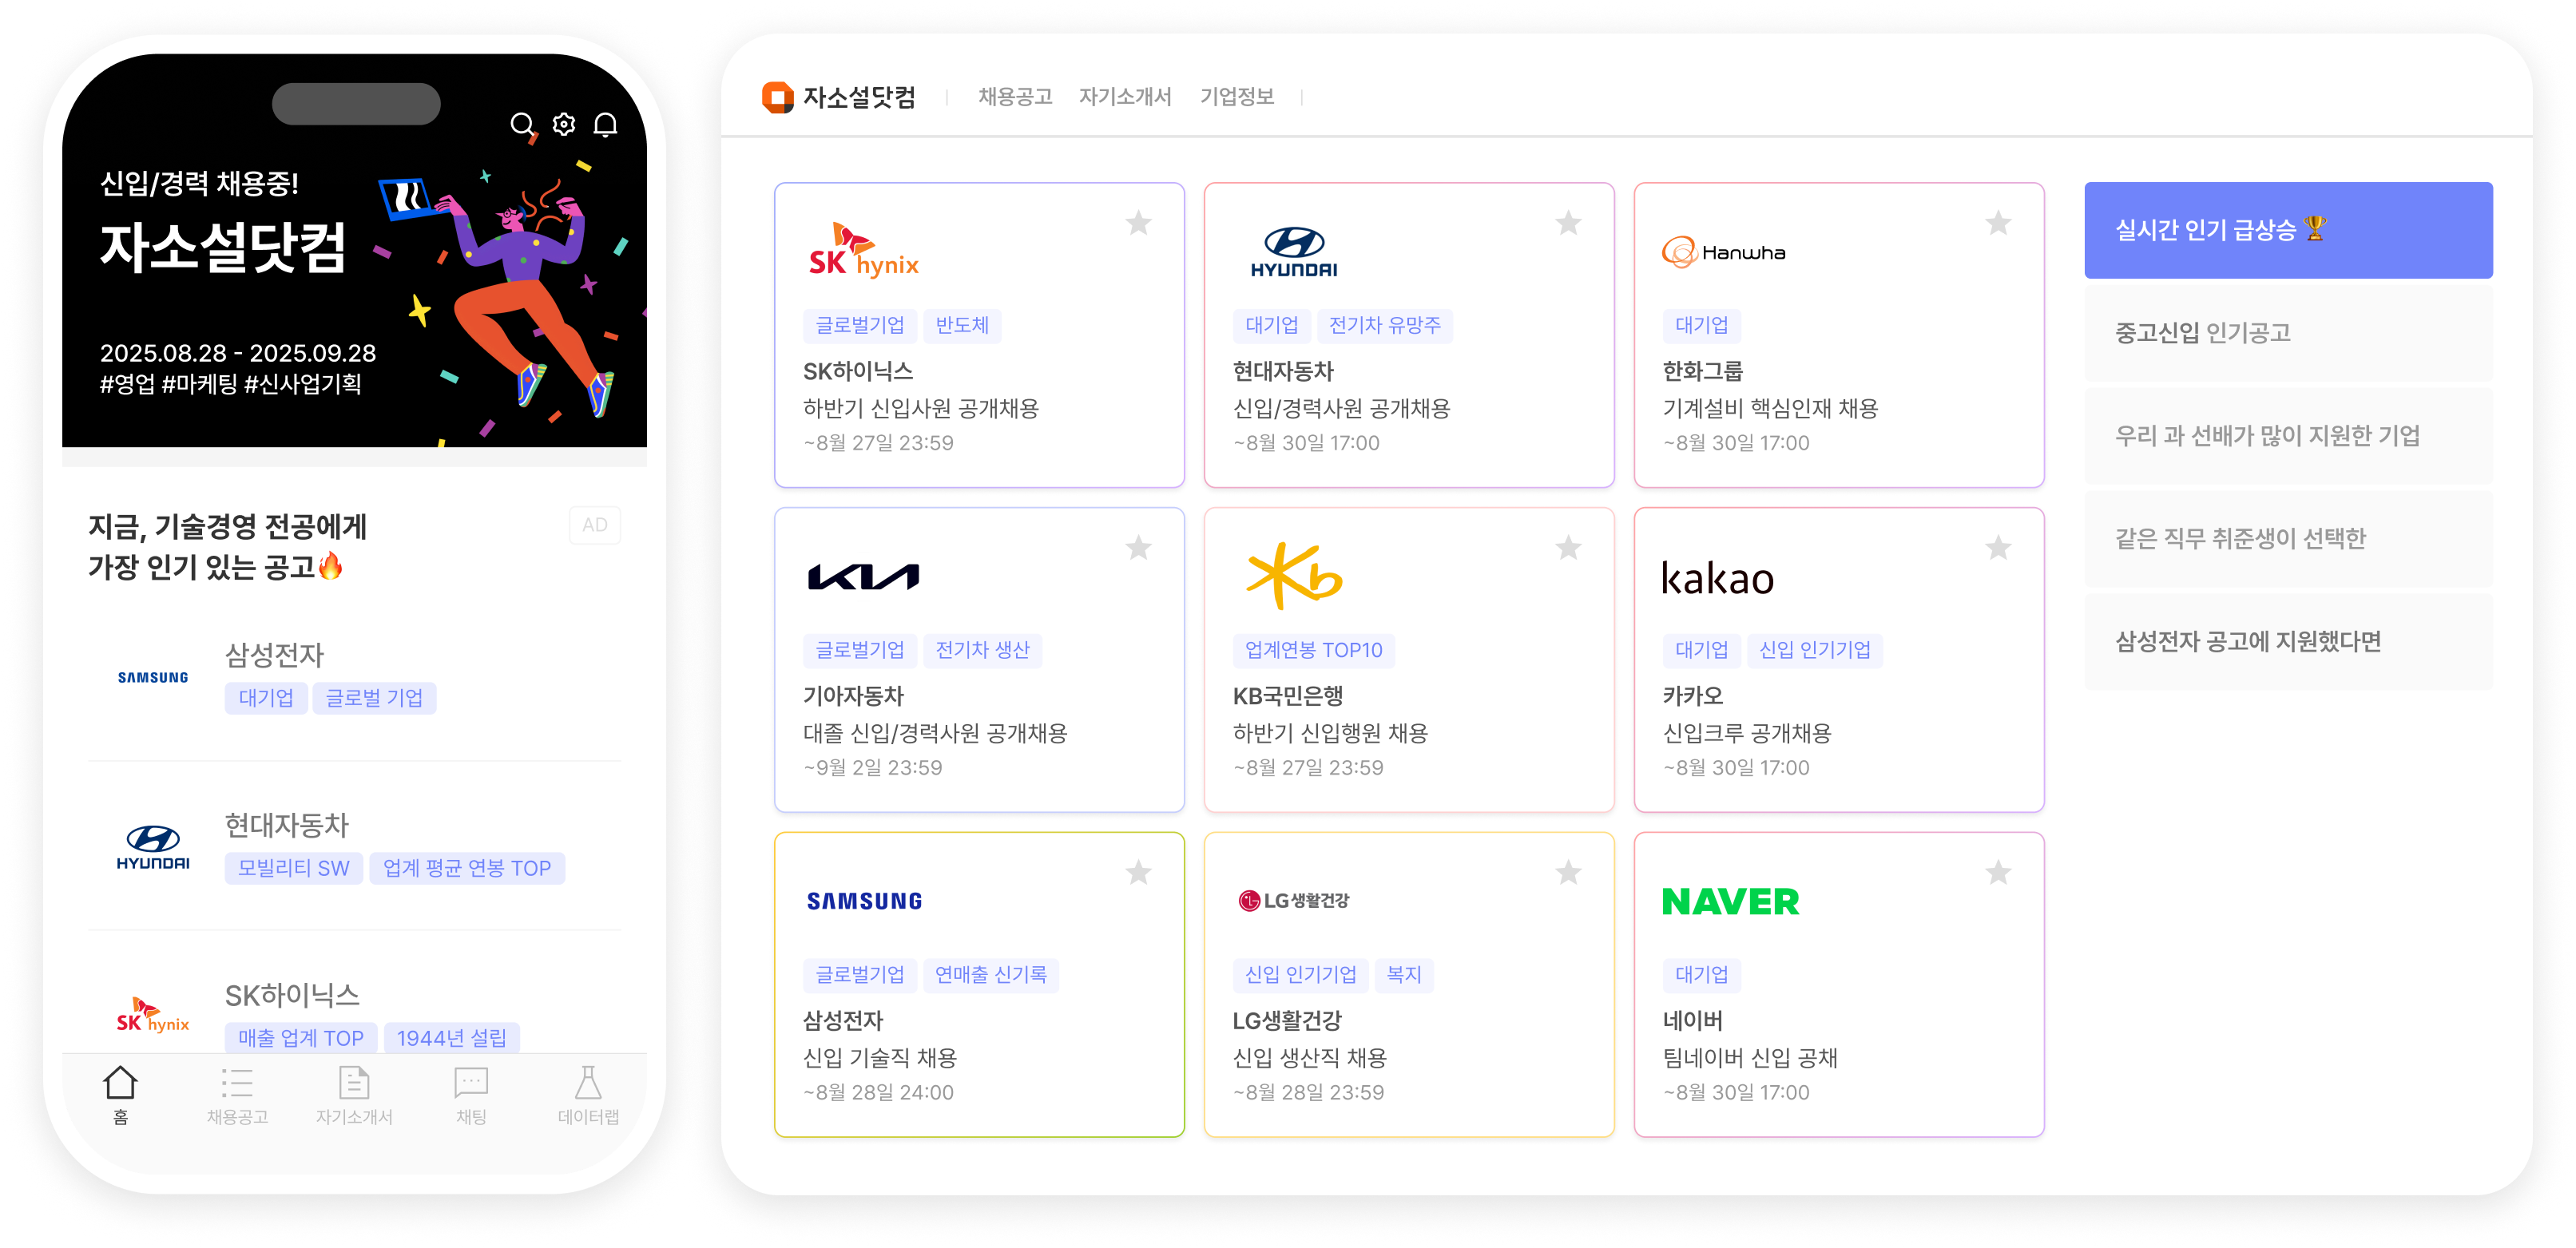Open 기업정보 in top navigation
2576x1248 pixels.
1236,97
